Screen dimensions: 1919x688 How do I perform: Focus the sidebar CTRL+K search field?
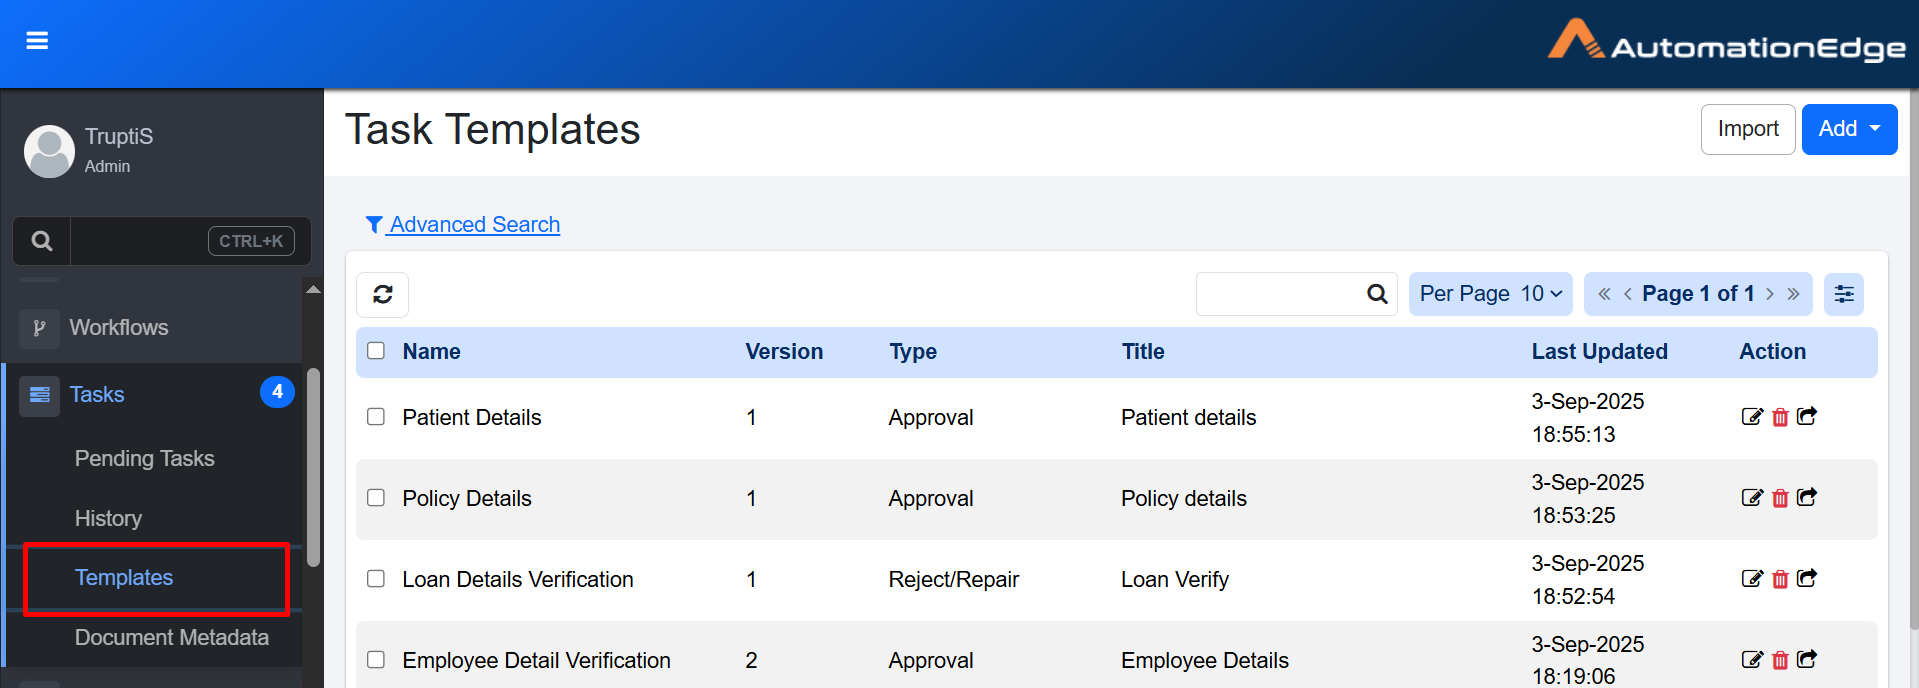pyautogui.click(x=190, y=241)
